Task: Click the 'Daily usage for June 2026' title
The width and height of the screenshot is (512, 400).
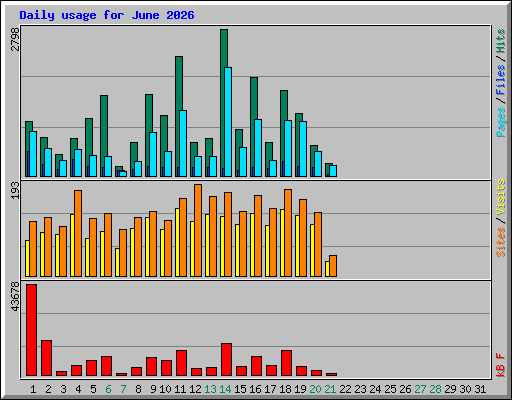Action: 107,15
